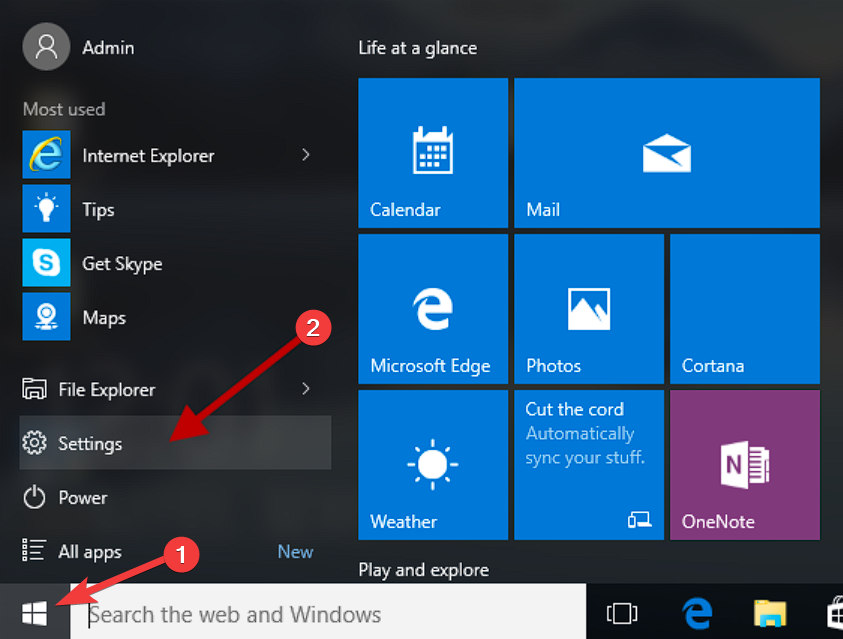Open Get Skype from Most used
The width and height of the screenshot is (843, 639).
tap(121, 263)
